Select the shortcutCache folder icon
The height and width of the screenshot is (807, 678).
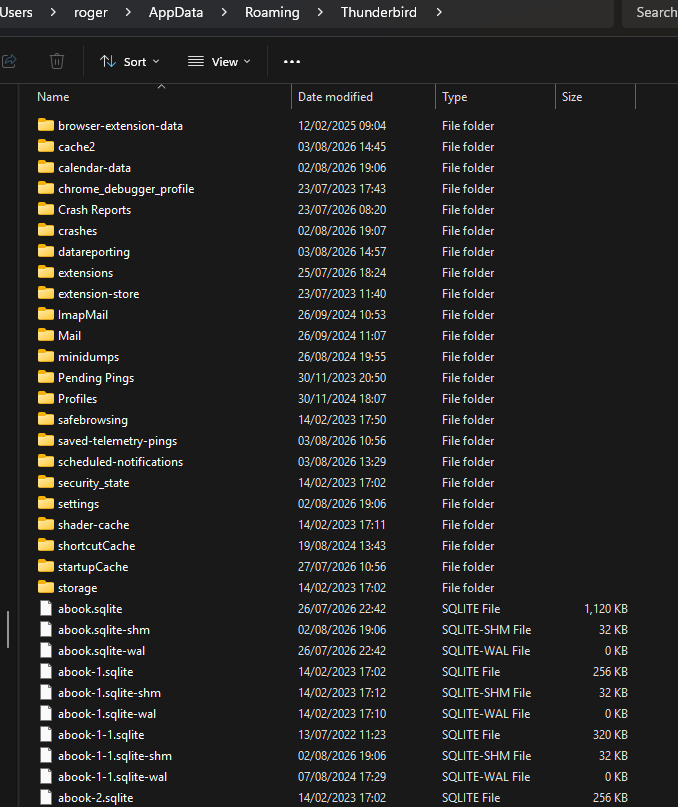(x=46, y=546)
